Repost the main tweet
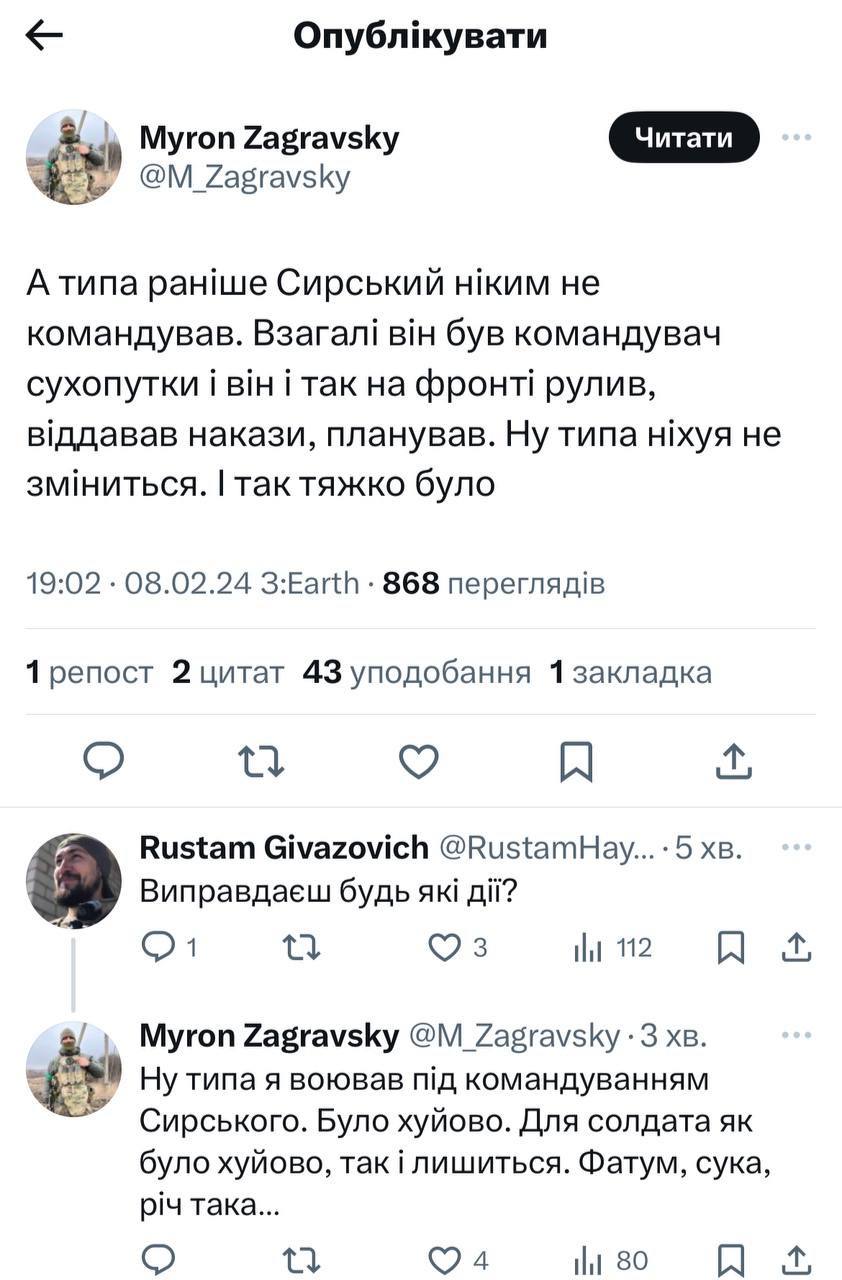The width and height of the screenshot is (842, 1280). (x=262, y=762)
